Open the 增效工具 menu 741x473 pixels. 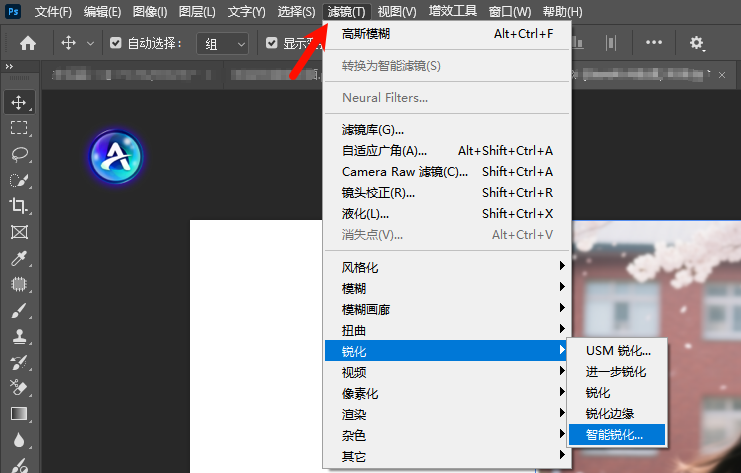point(453,11)
